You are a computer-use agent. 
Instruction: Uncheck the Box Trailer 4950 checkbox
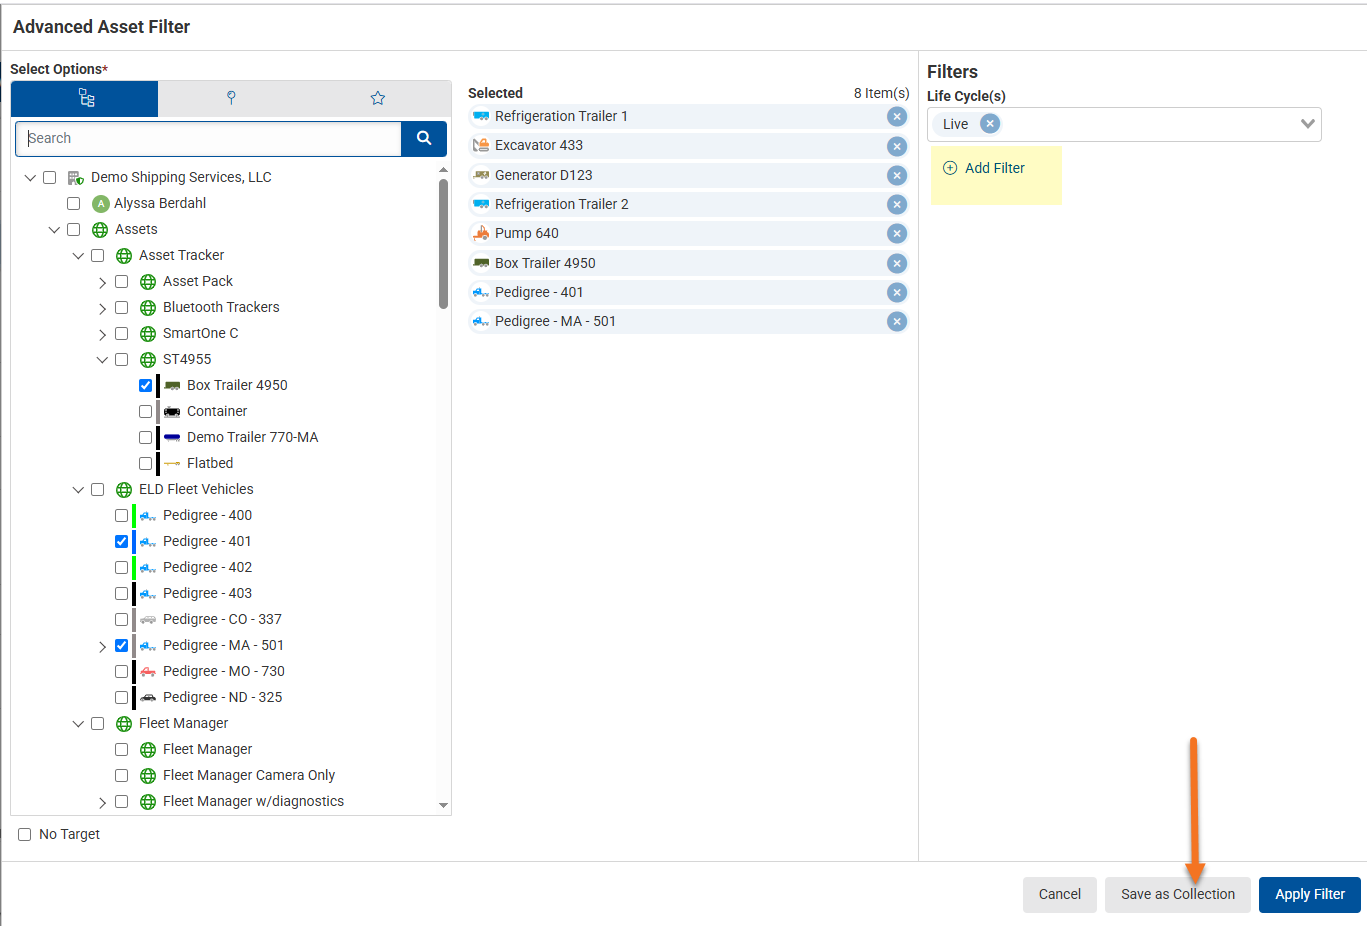[x=146, y=386]
